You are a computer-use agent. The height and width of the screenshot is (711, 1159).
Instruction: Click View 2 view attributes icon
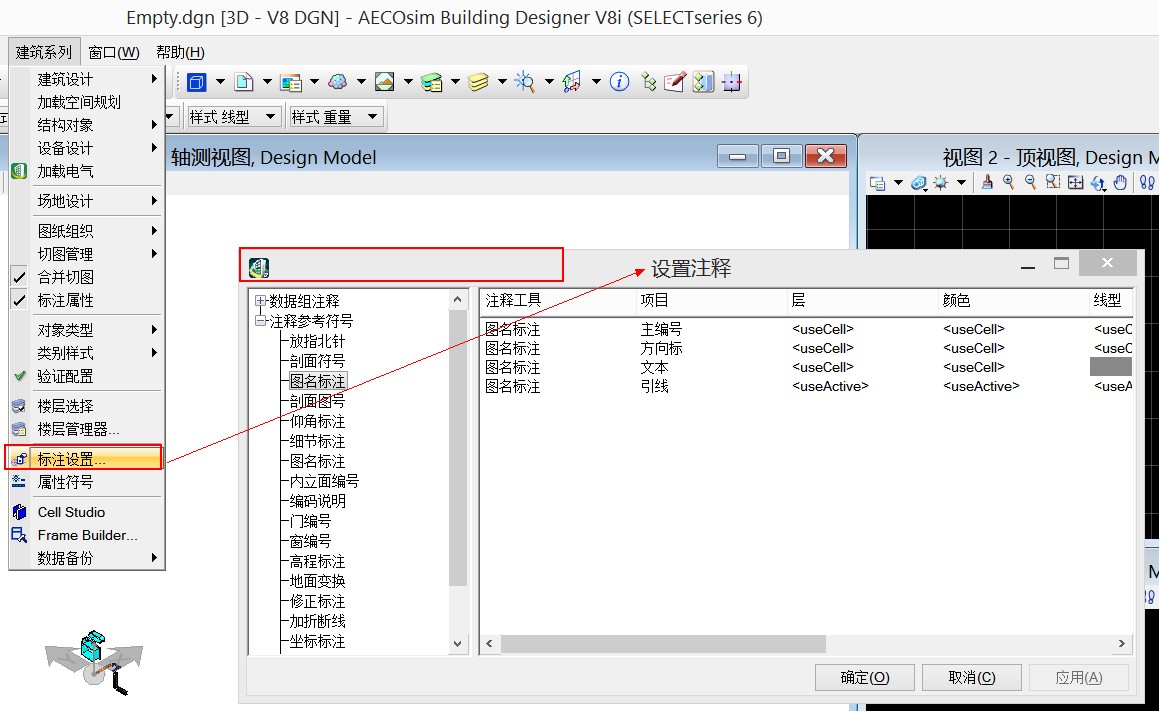[x=877, y=183]
